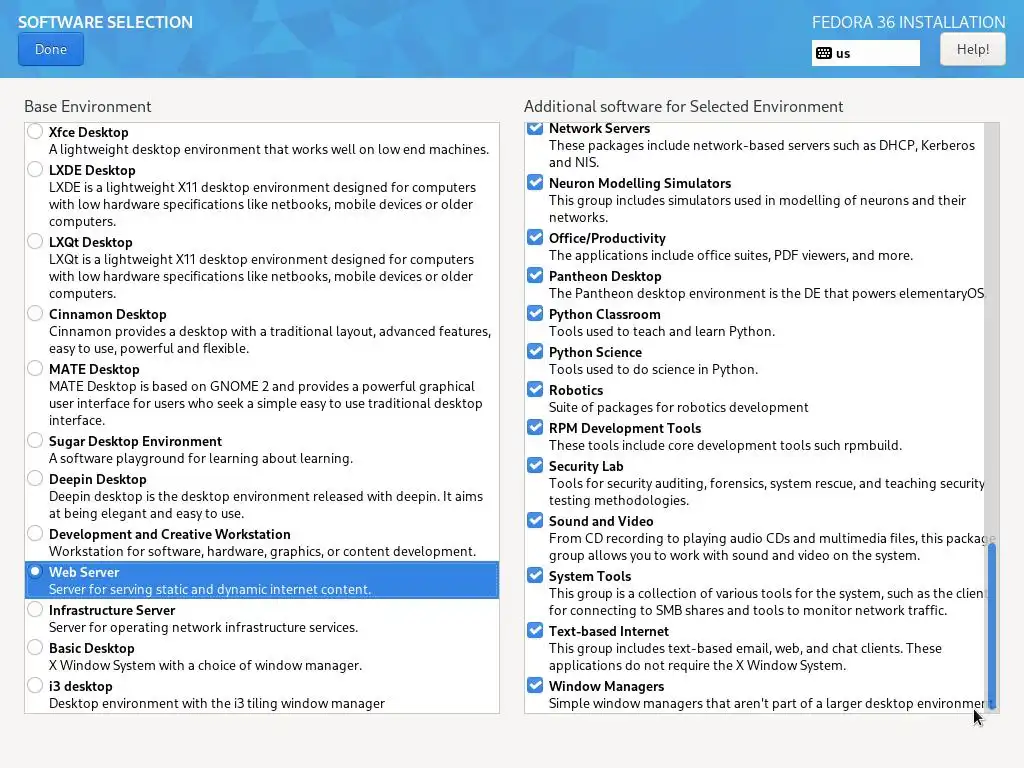This screenshot has width=1024, height=768.
Task: Click 'Server for operating network infrastructure services.'
Action: click(x=203, y=628)
